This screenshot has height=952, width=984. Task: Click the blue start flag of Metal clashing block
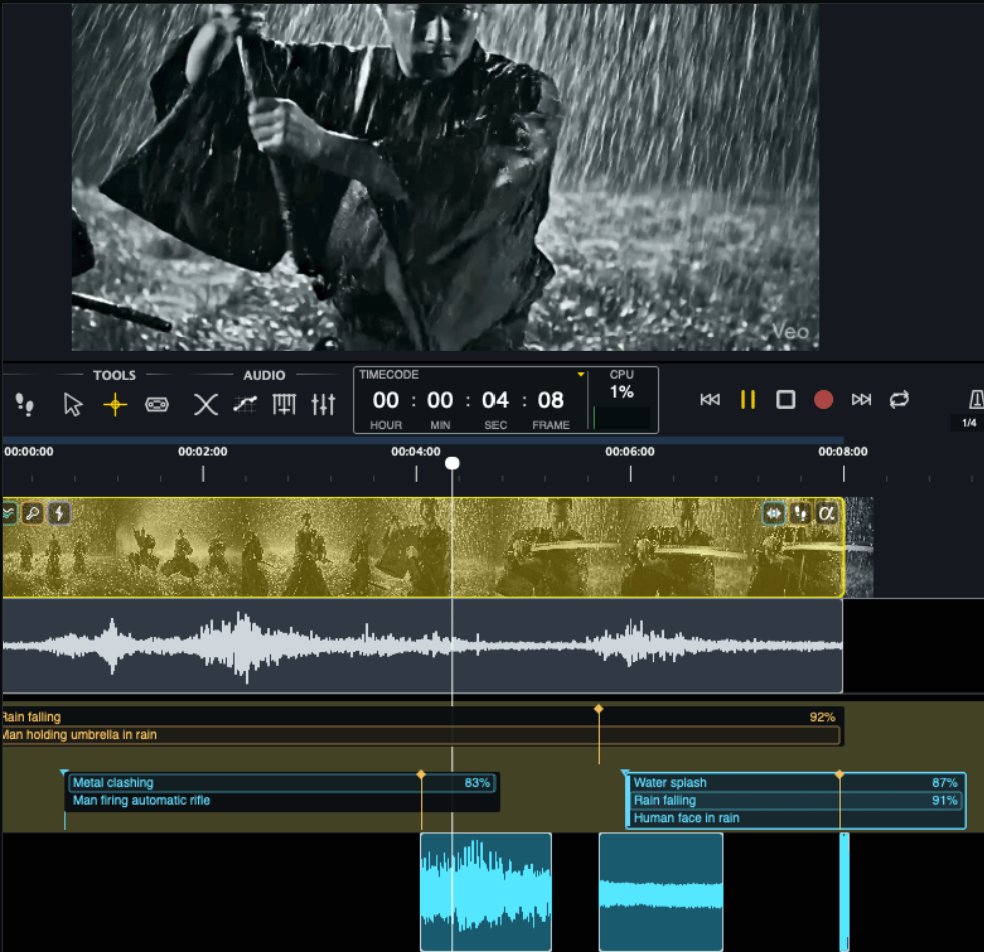[64, 773]
